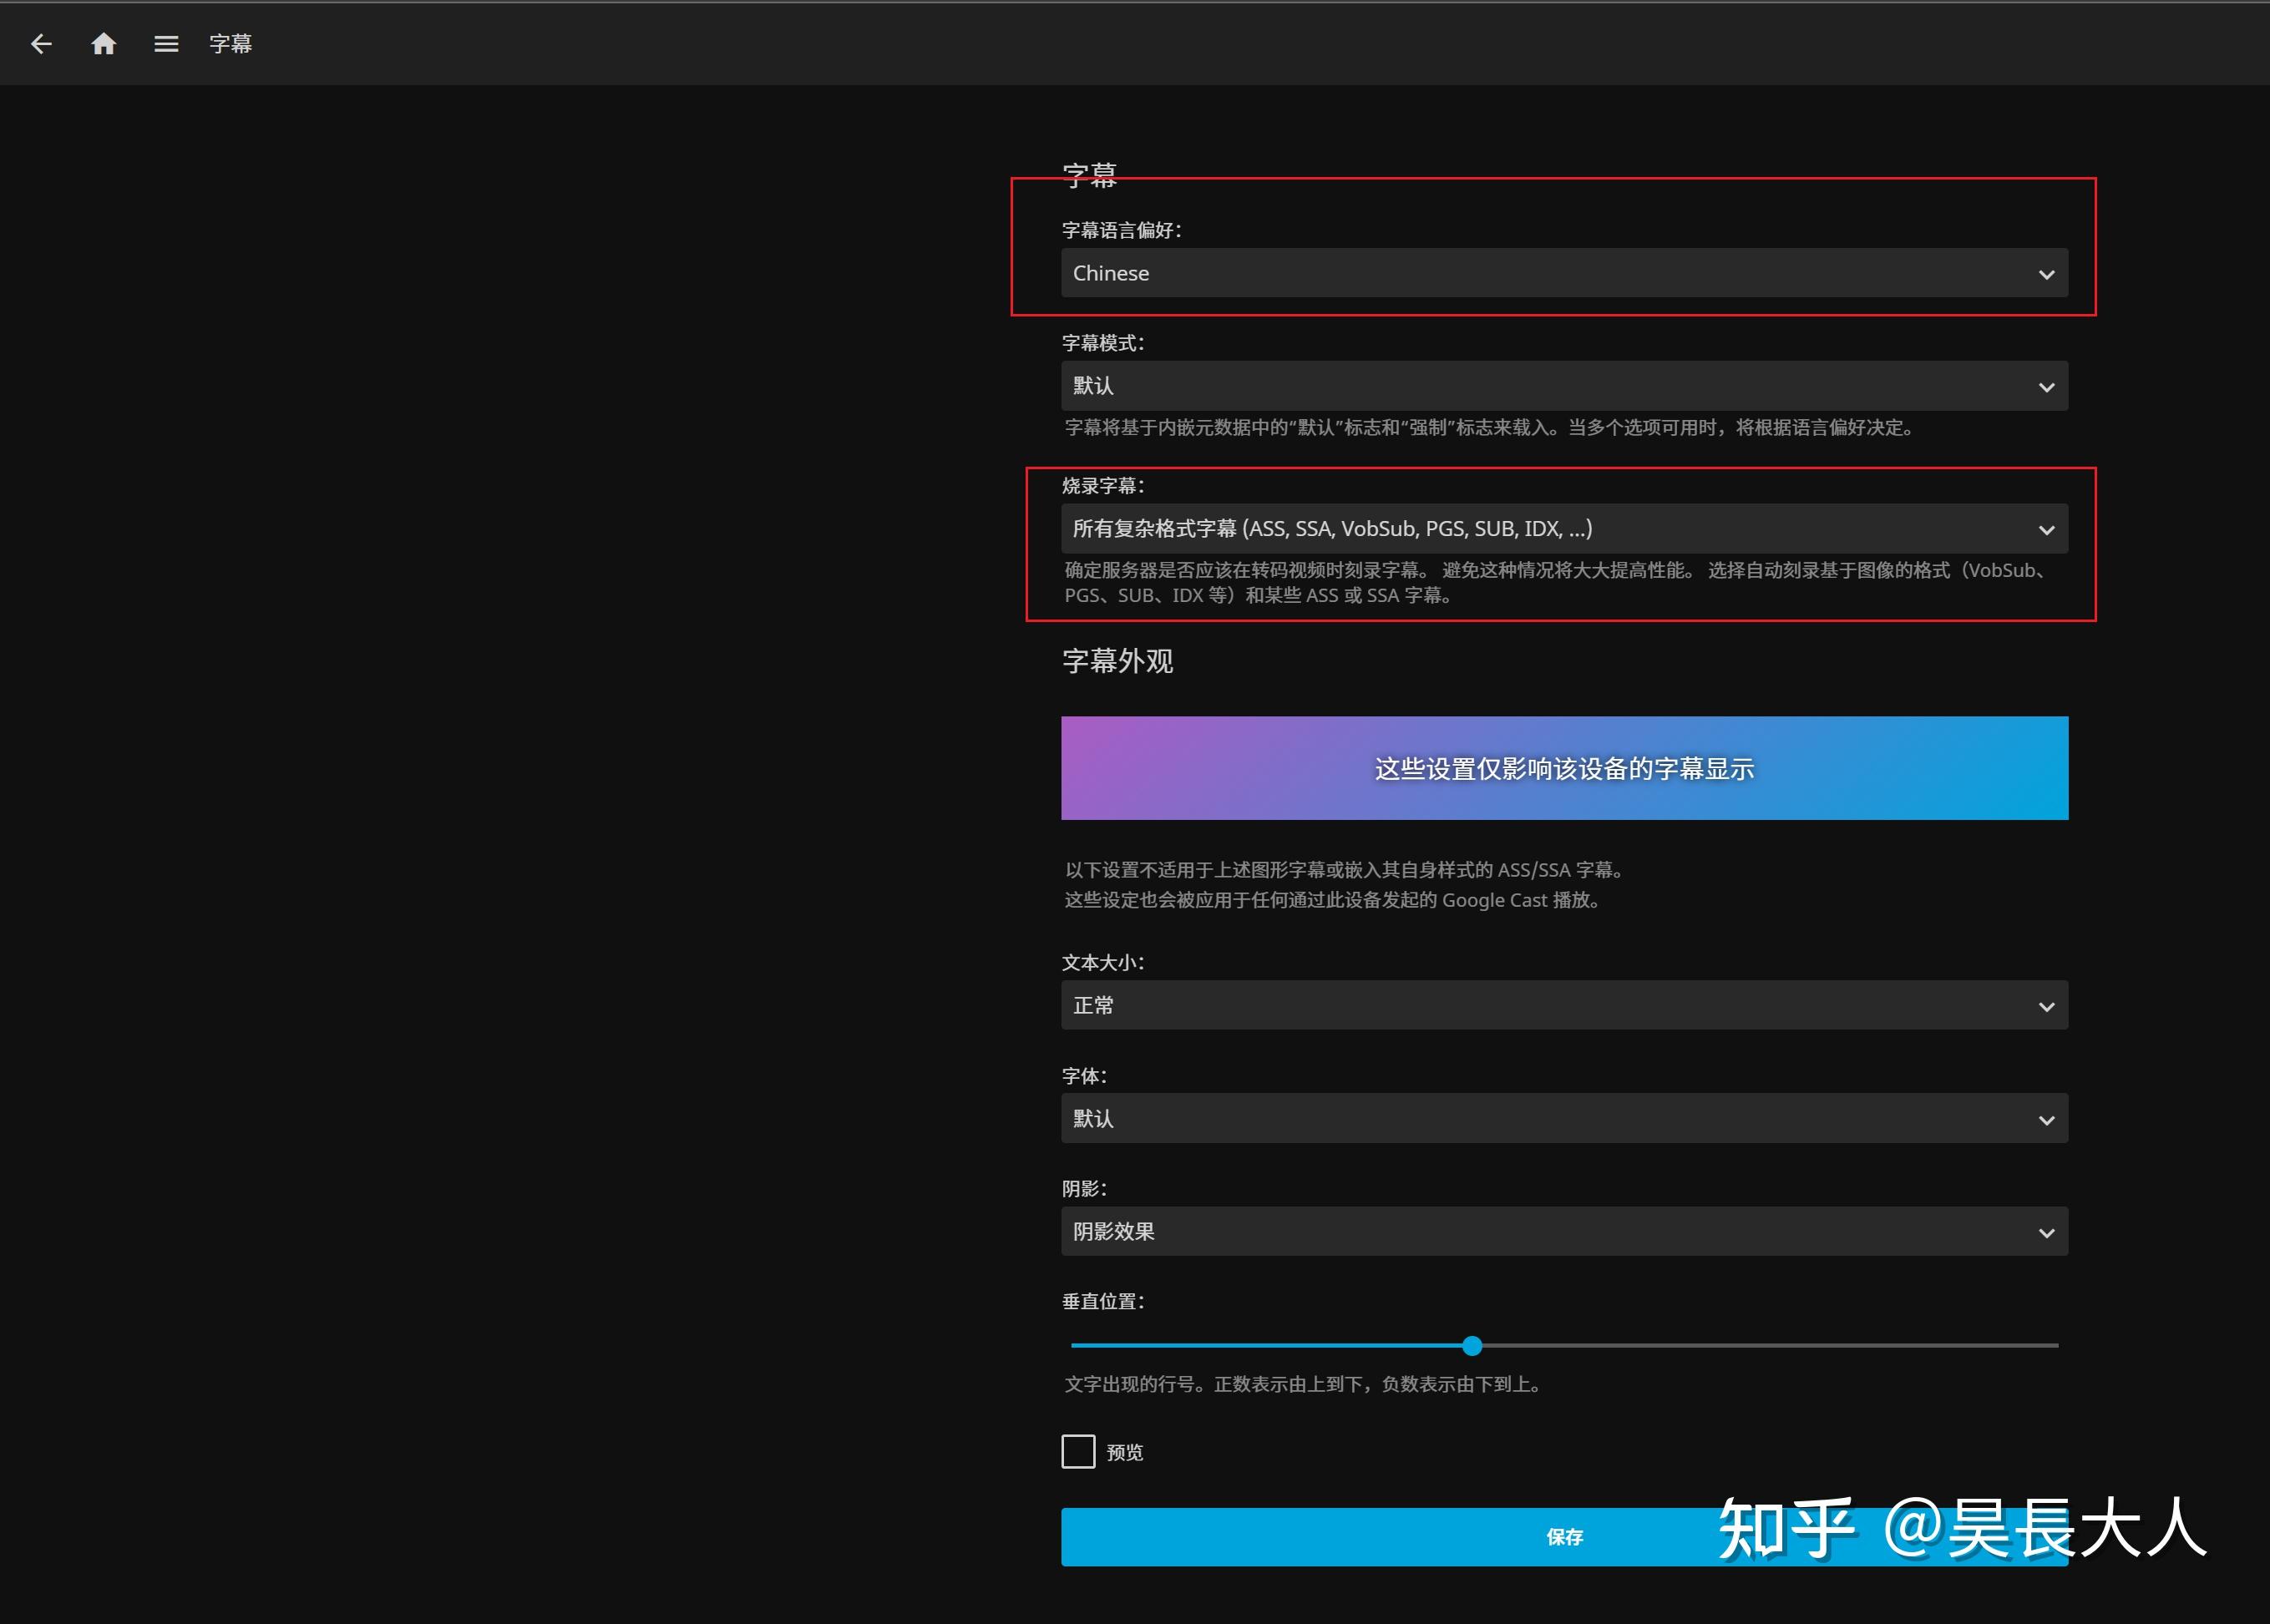Viewport: 2270px width, 1624px height.
Task: Open the hamburger navigation drawer
Action: (166, 43)
